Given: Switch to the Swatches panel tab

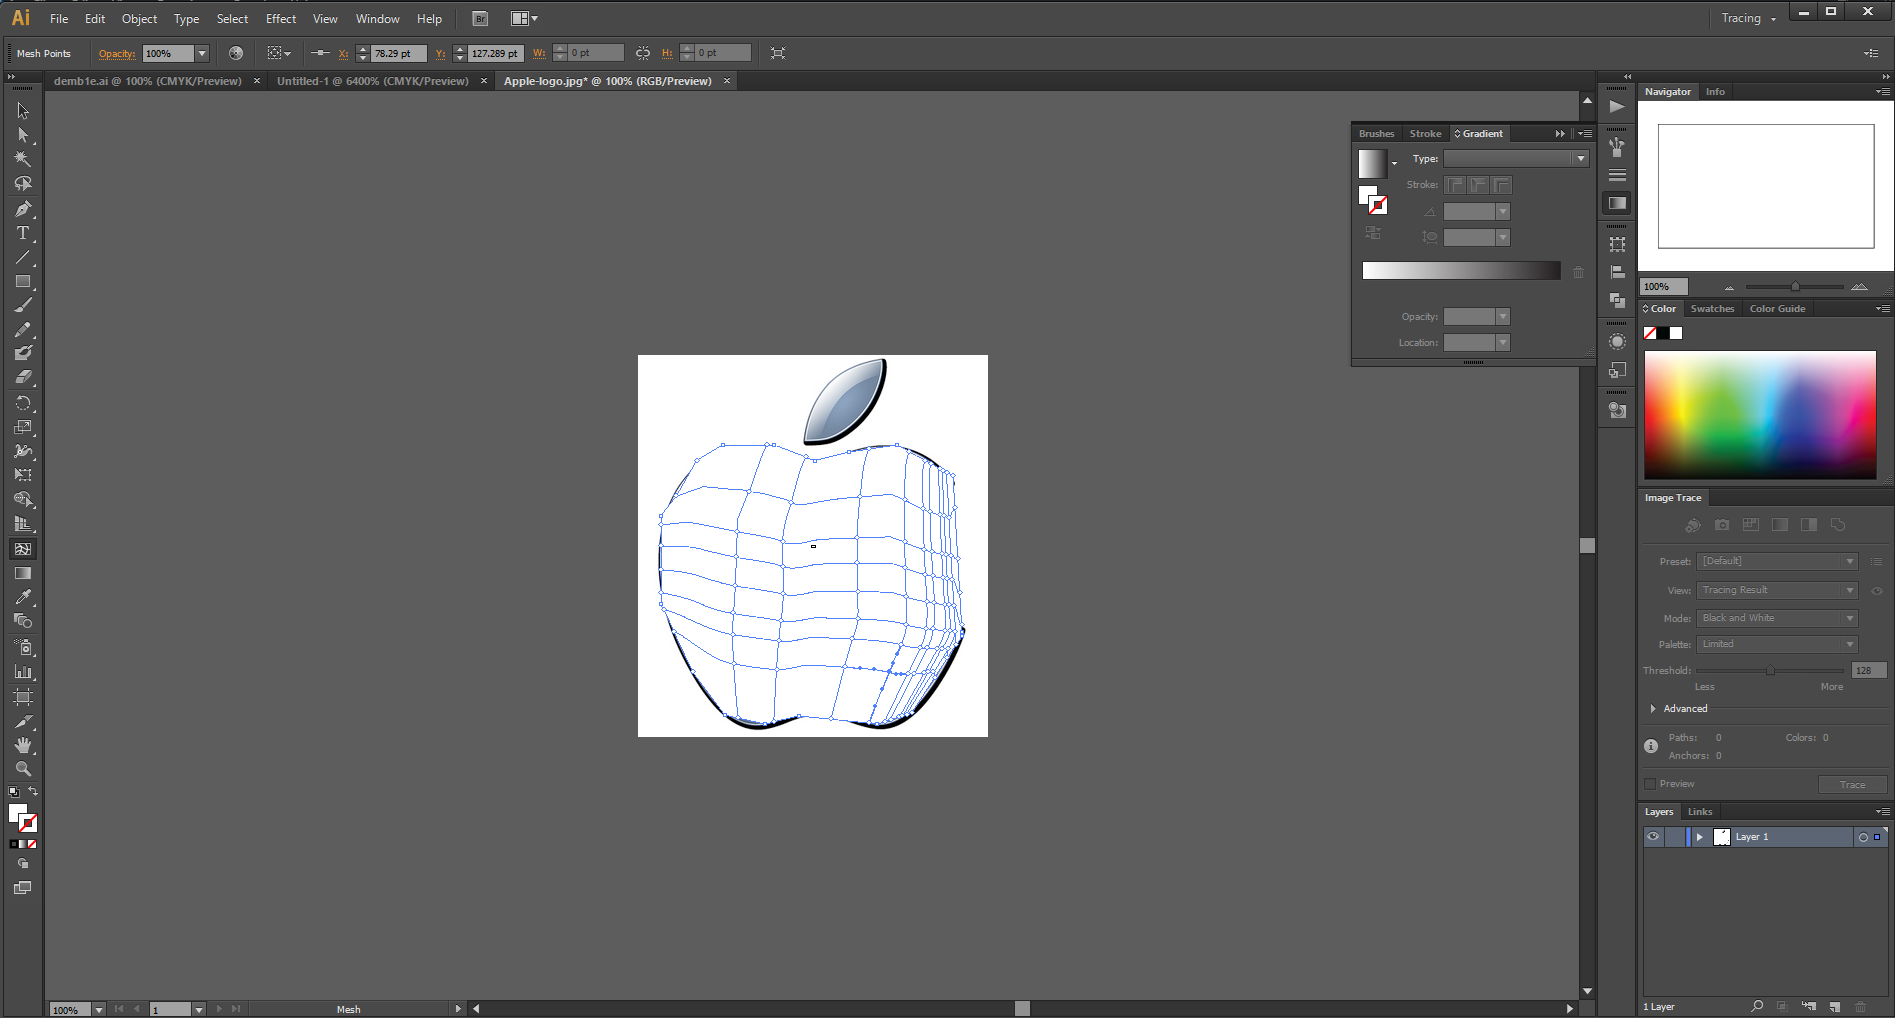Looking at the screenshot, I should click(x=1712, y=309).
